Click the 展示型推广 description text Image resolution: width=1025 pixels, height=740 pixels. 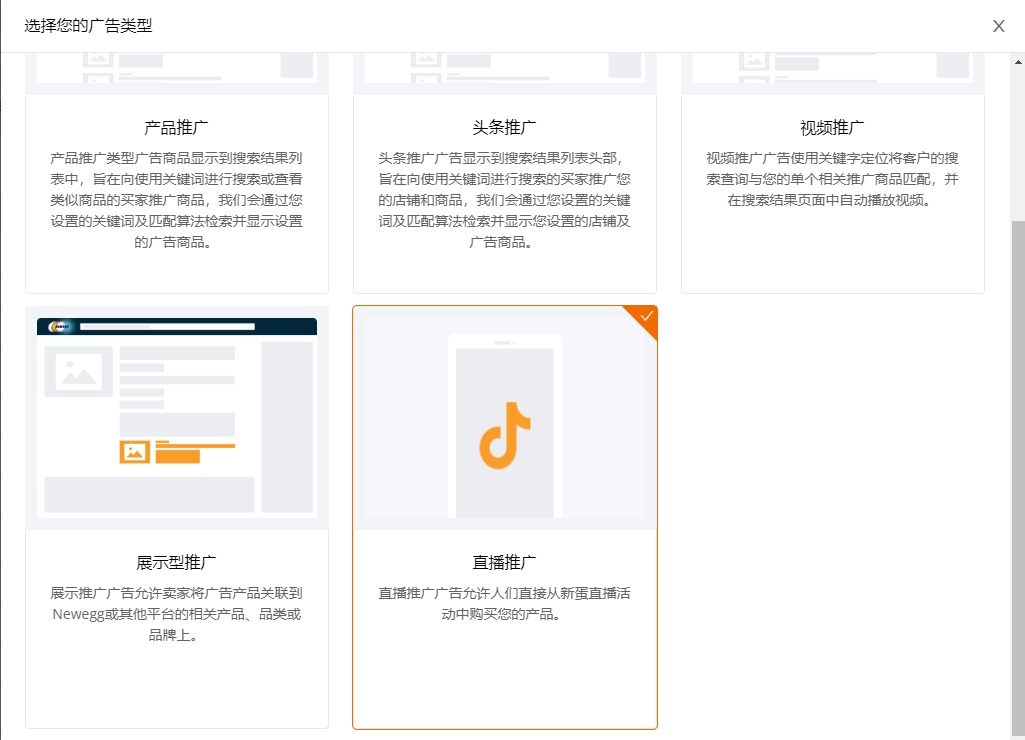coord(176,614)
